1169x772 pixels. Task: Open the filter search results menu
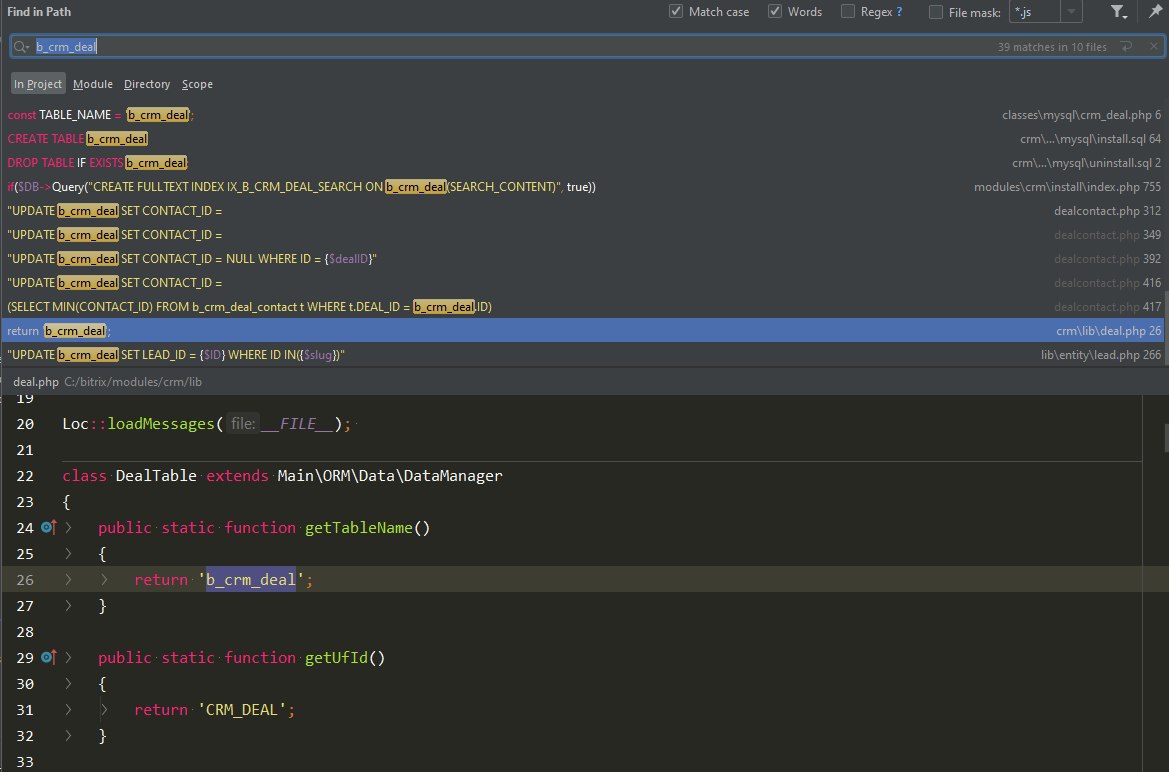pos(1119,12)
